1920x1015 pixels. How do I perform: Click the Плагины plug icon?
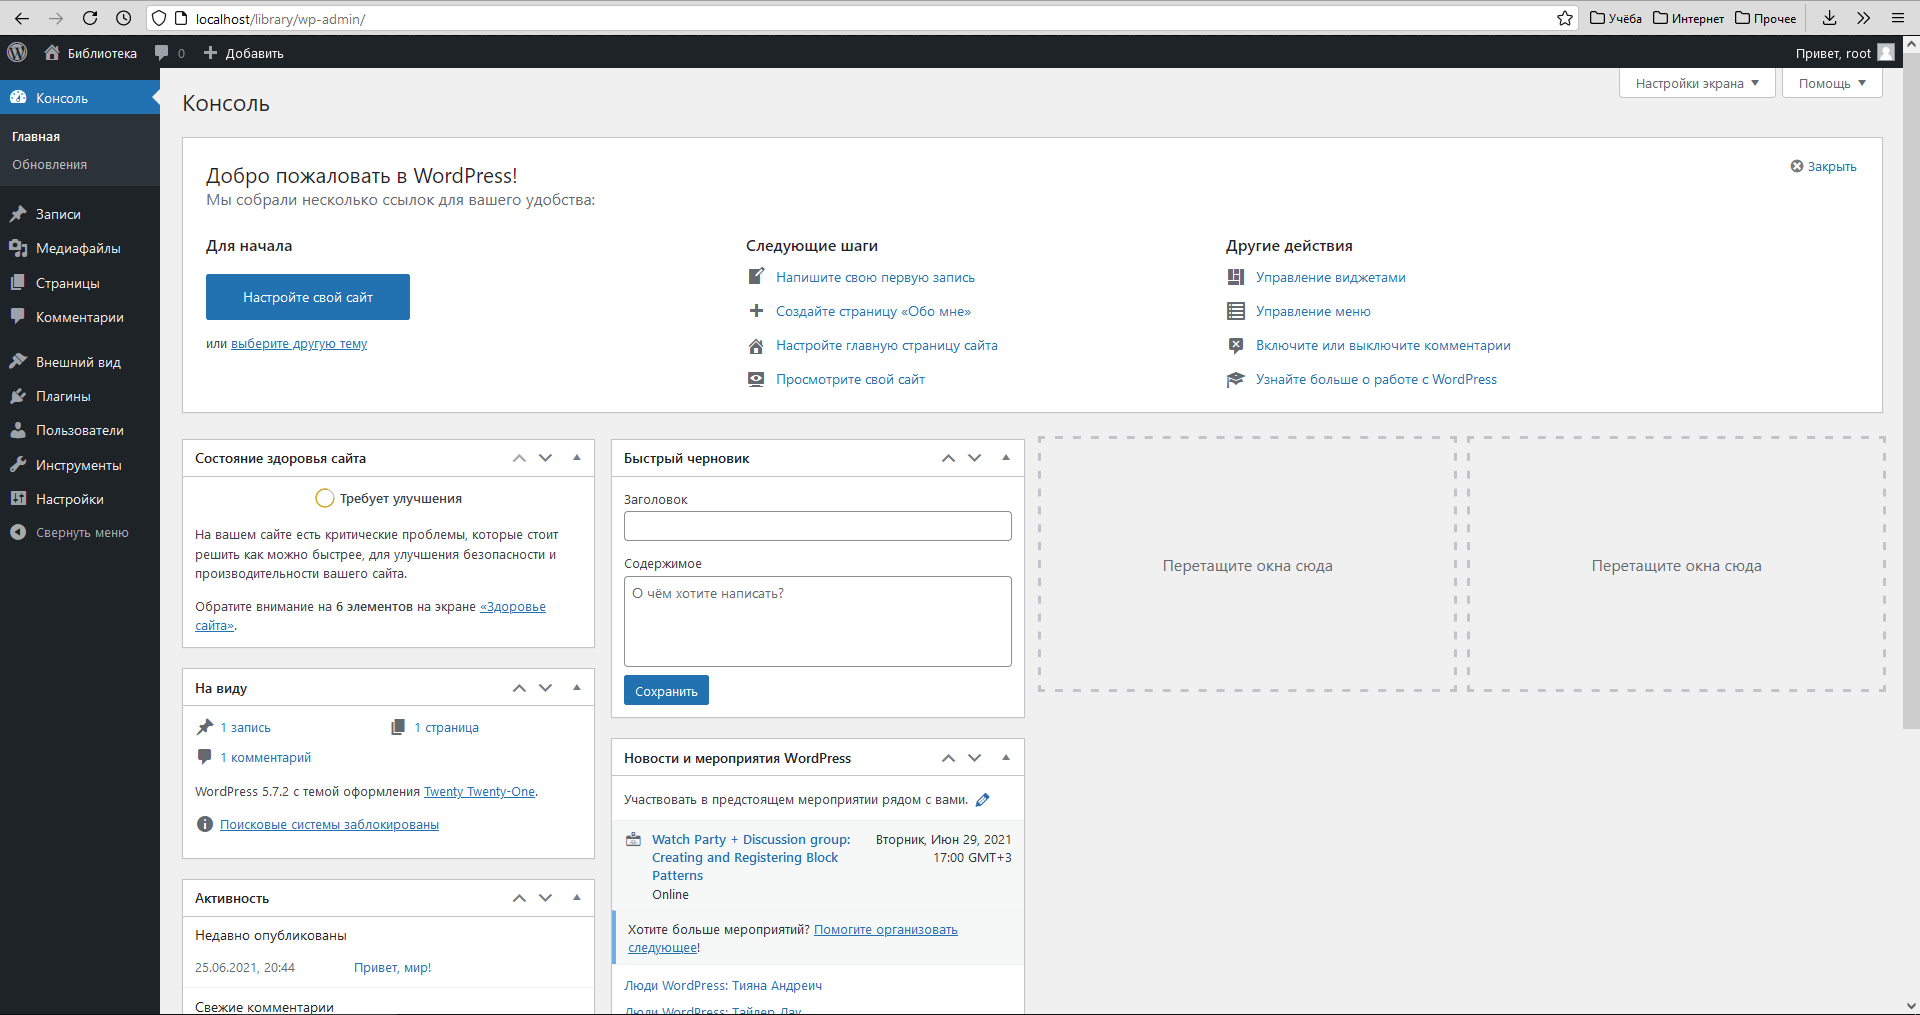point(18,396)
